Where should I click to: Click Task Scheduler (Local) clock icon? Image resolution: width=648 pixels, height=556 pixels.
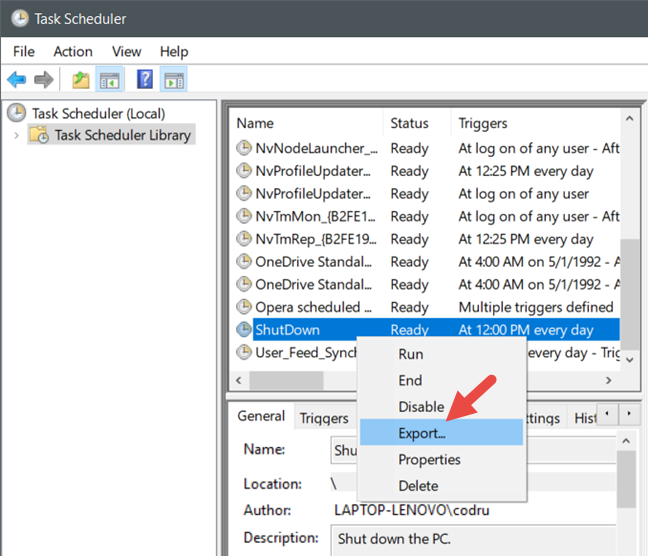pos(17,113)
